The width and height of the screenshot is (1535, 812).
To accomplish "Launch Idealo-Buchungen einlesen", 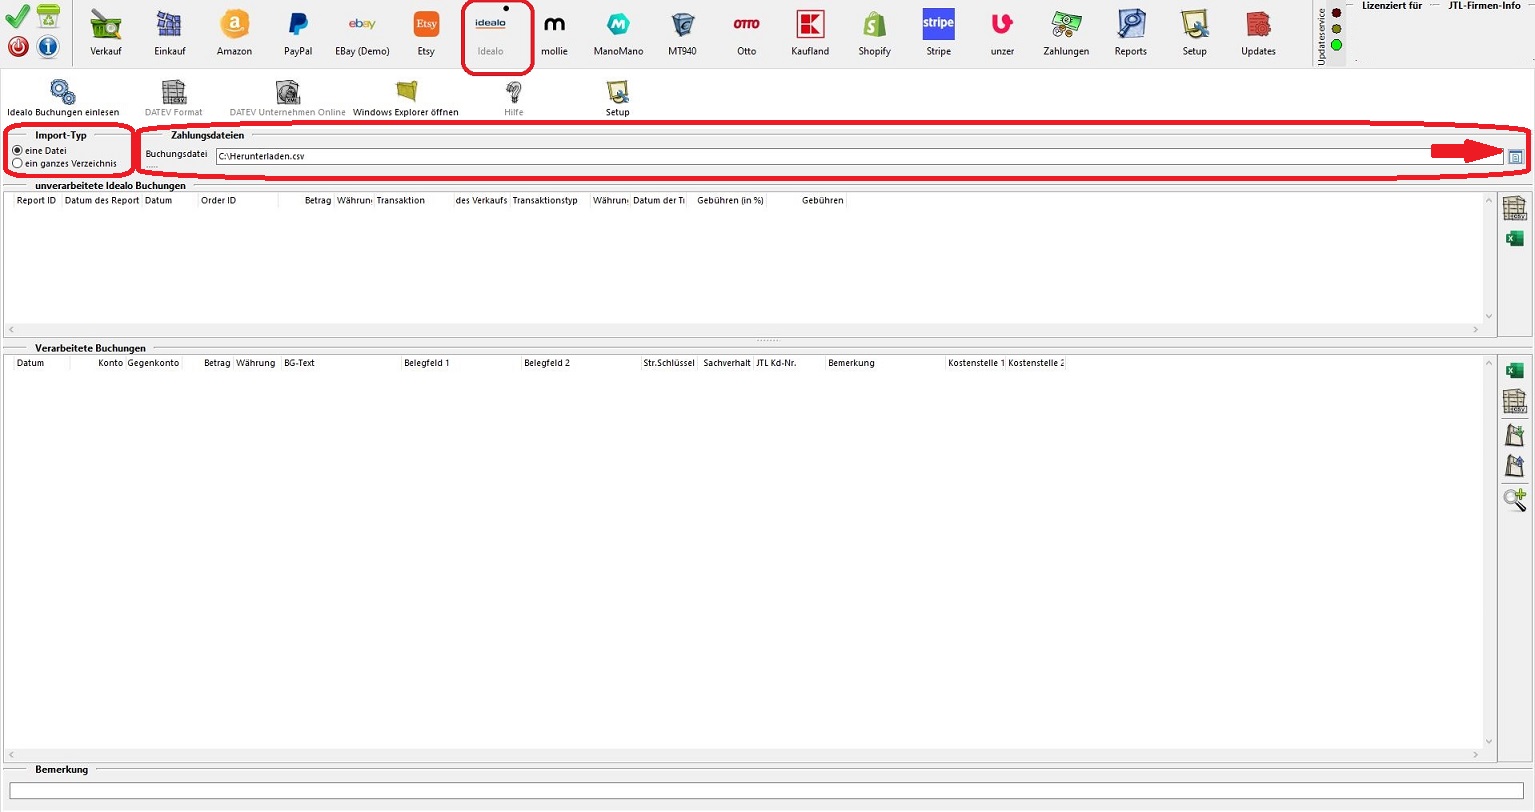I will coord(63,98).
